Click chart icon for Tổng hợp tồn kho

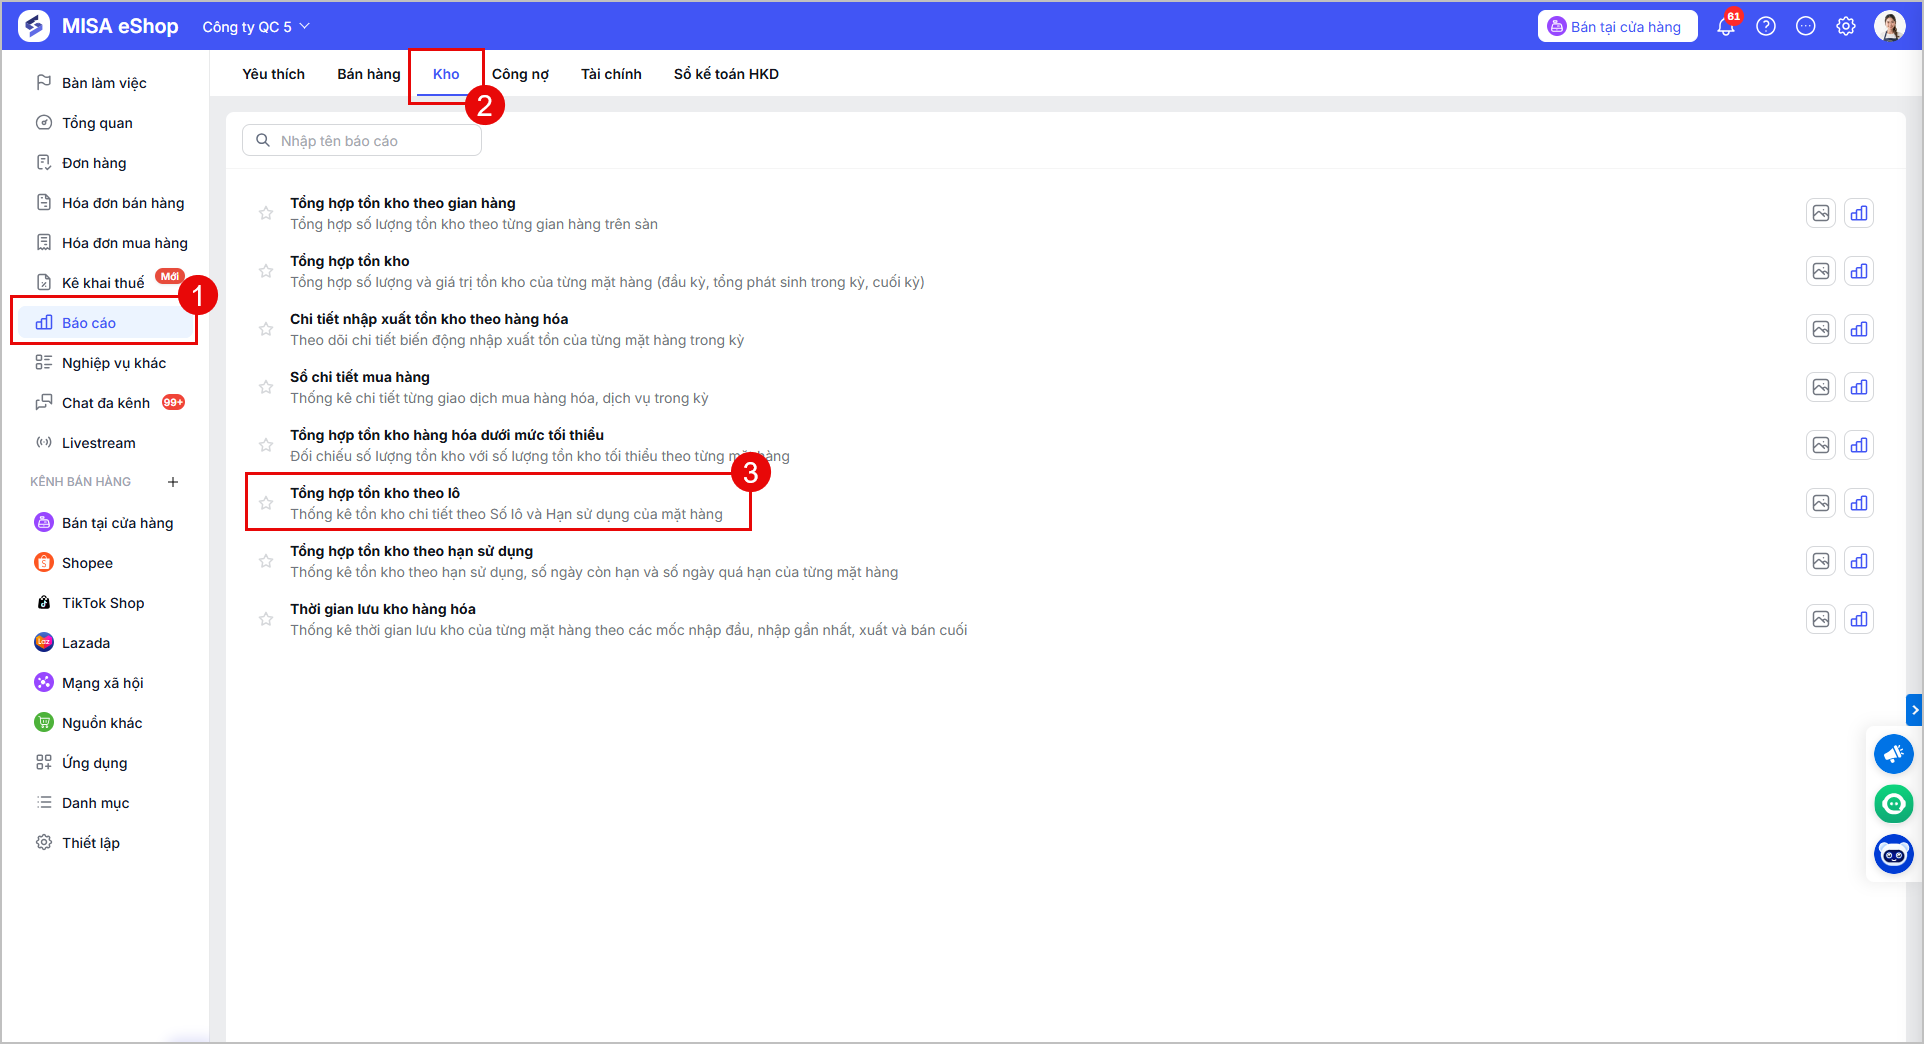pos(1859,271)
